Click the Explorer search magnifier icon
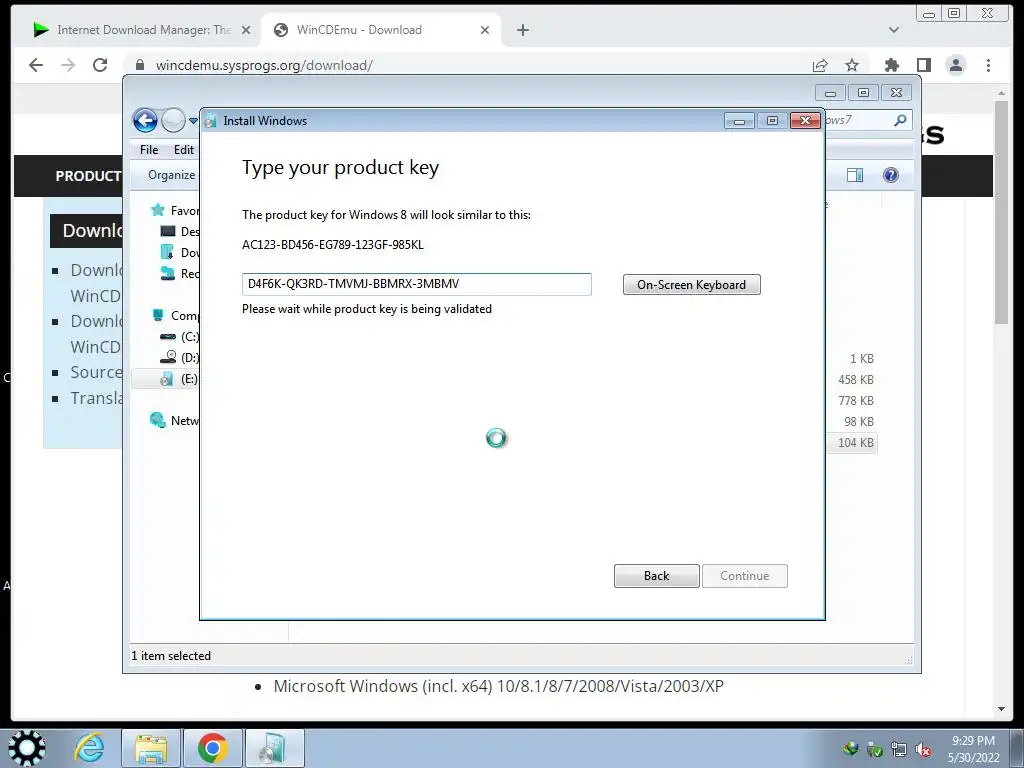The width and height of the screenshot is (1024, 768). 900,120
